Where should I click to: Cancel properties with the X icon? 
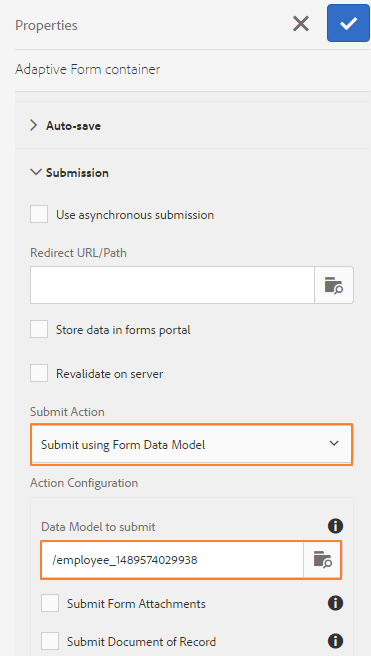pos(301,24)
